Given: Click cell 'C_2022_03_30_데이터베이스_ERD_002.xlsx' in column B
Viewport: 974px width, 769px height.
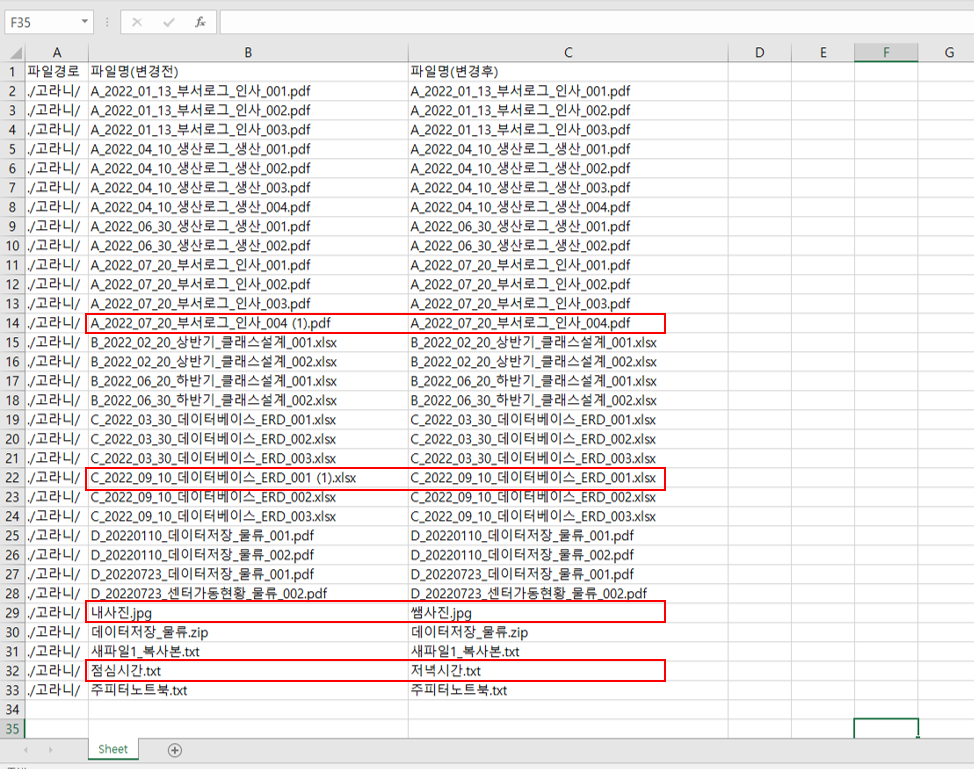Looking at the screenshot, I should pyautogui.click(x=248, y=439).
